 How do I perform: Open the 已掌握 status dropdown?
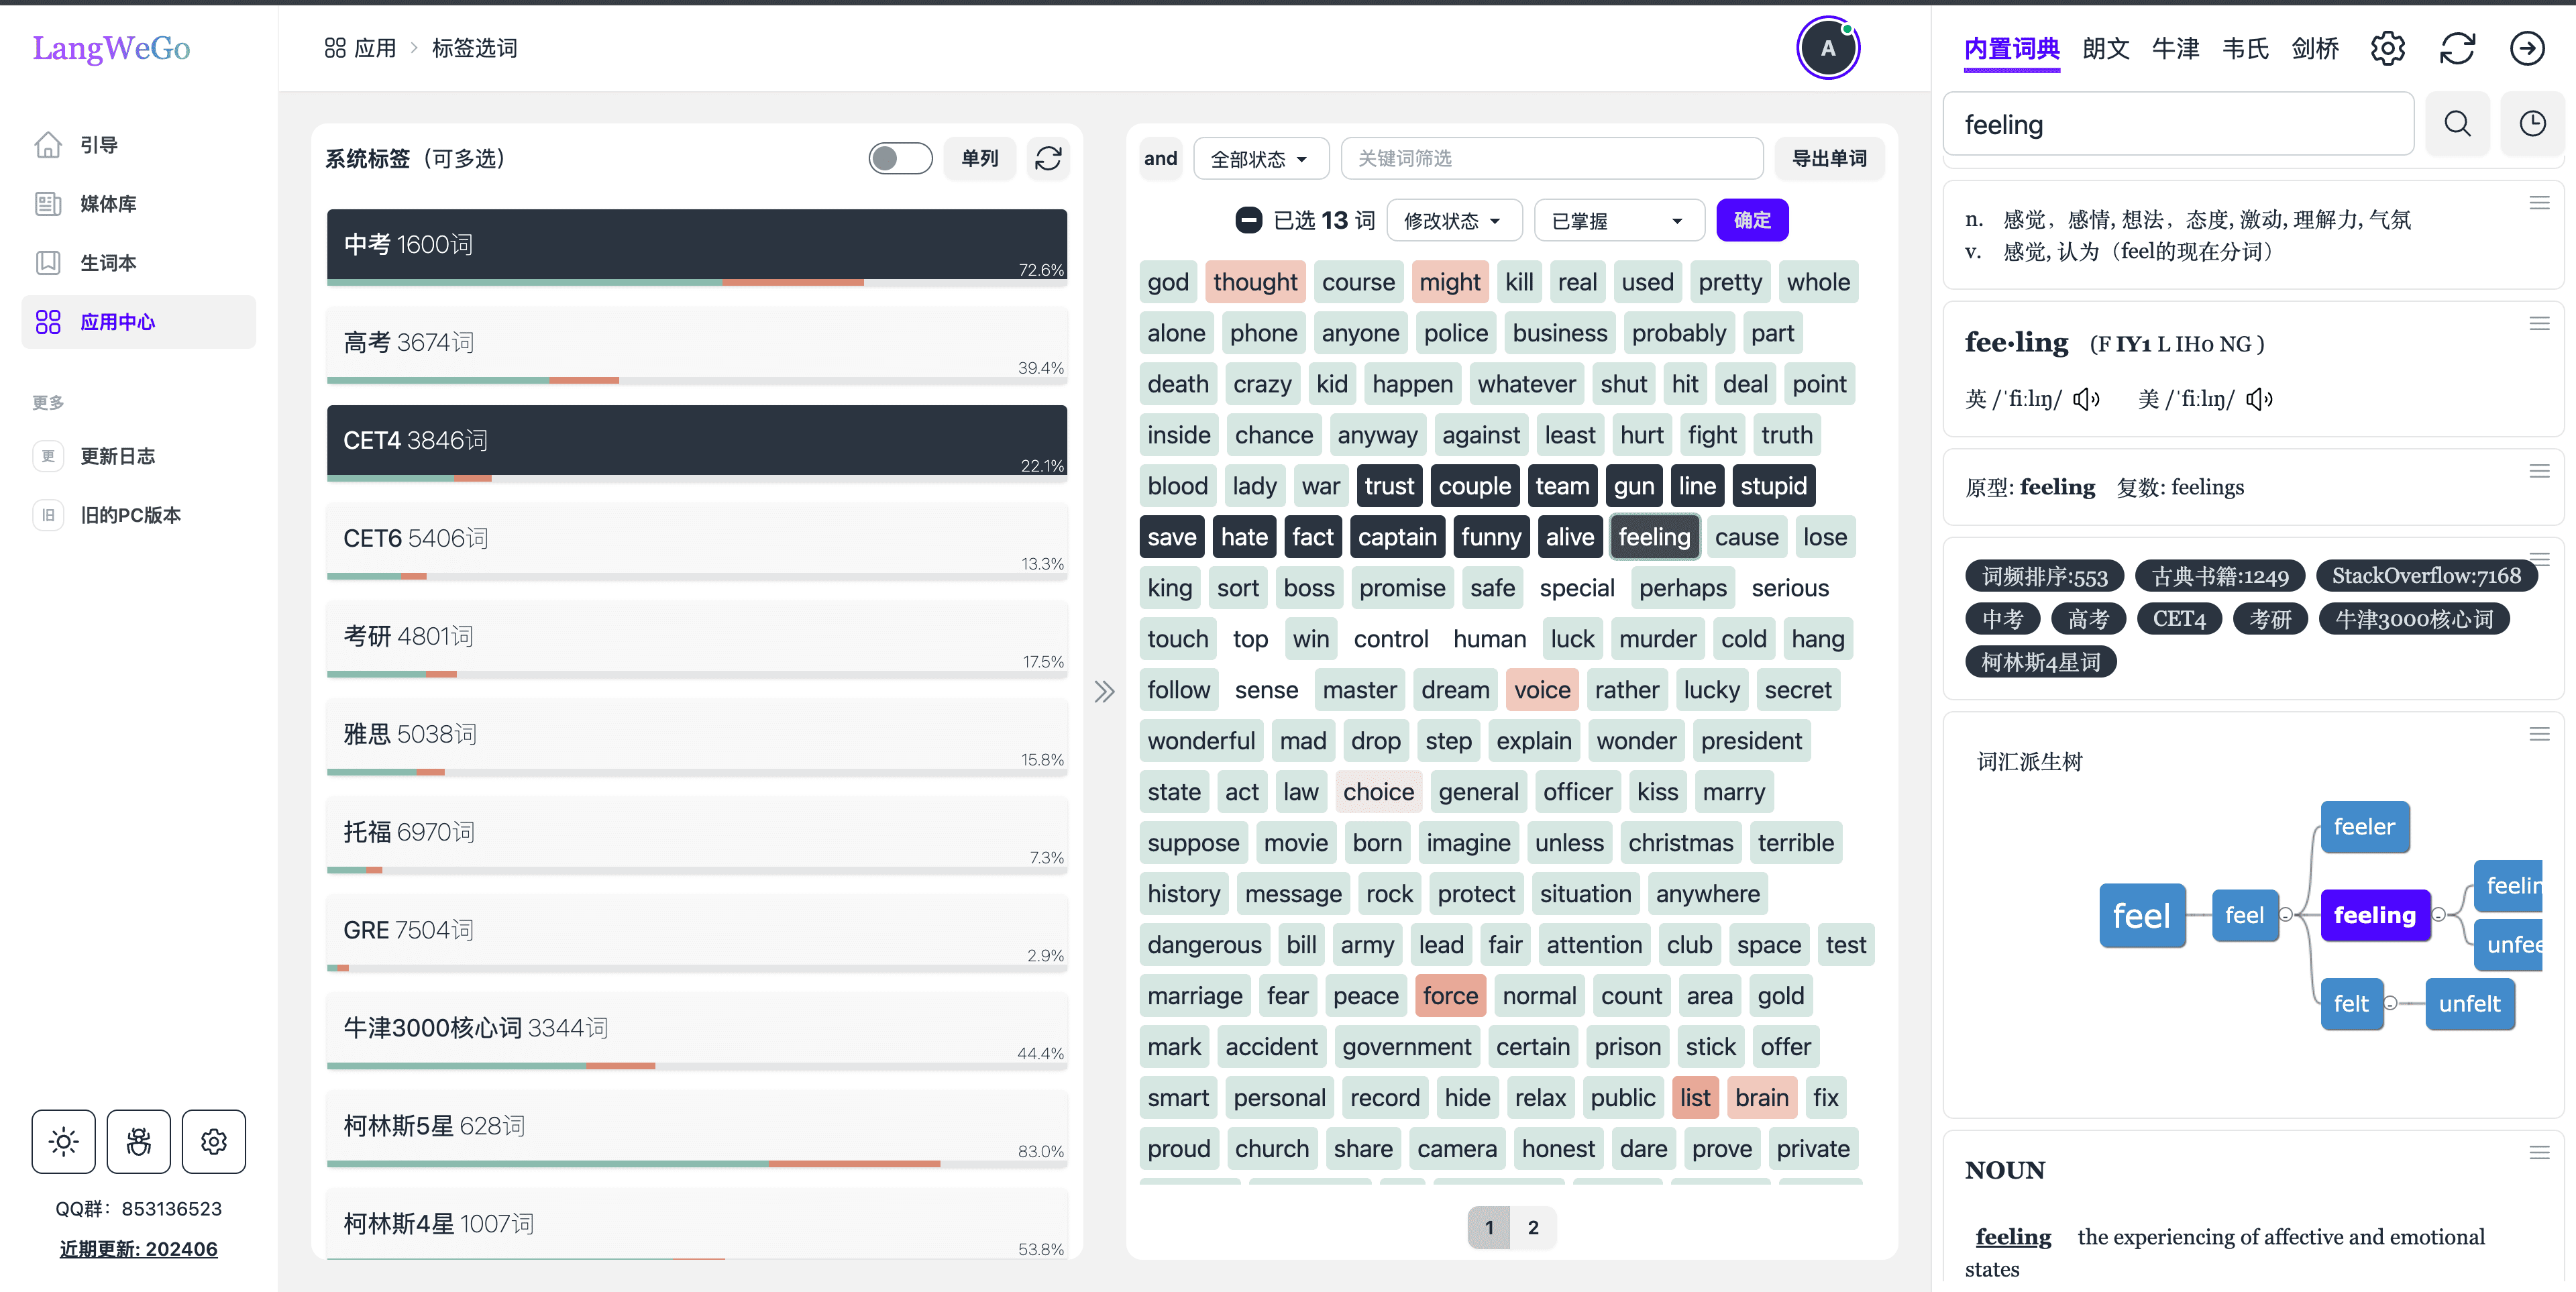pos(1619,219)
